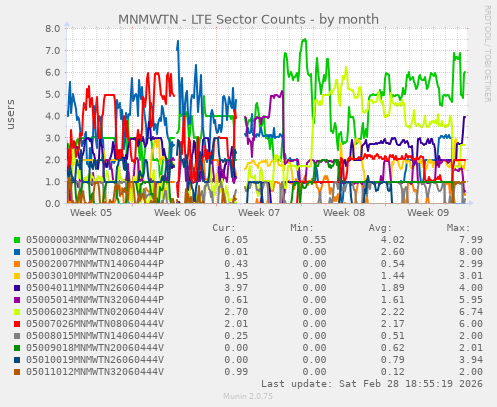Screen dimensions: 497x407
Task: Select legend label 05009018MNMWTN20060444V
Action: 95,348
